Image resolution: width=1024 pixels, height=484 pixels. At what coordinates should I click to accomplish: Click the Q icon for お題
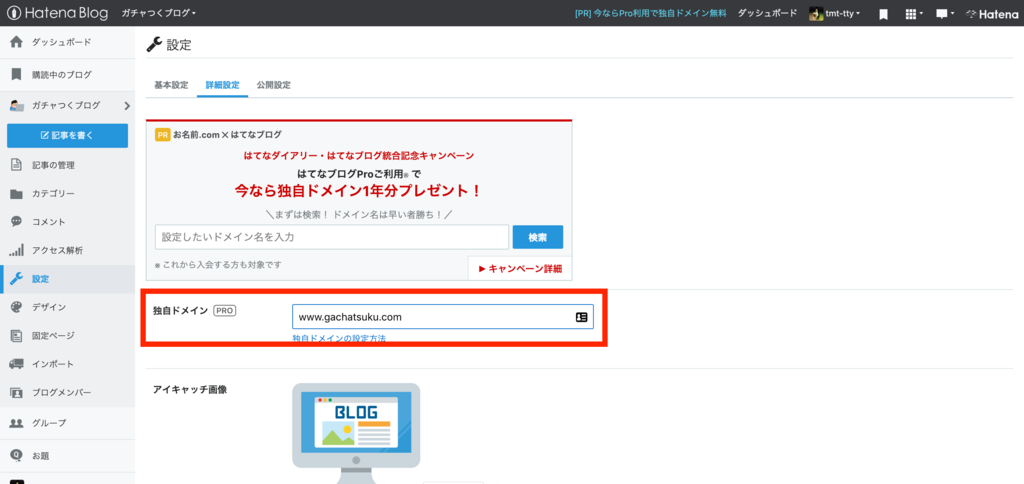(17, 455)
